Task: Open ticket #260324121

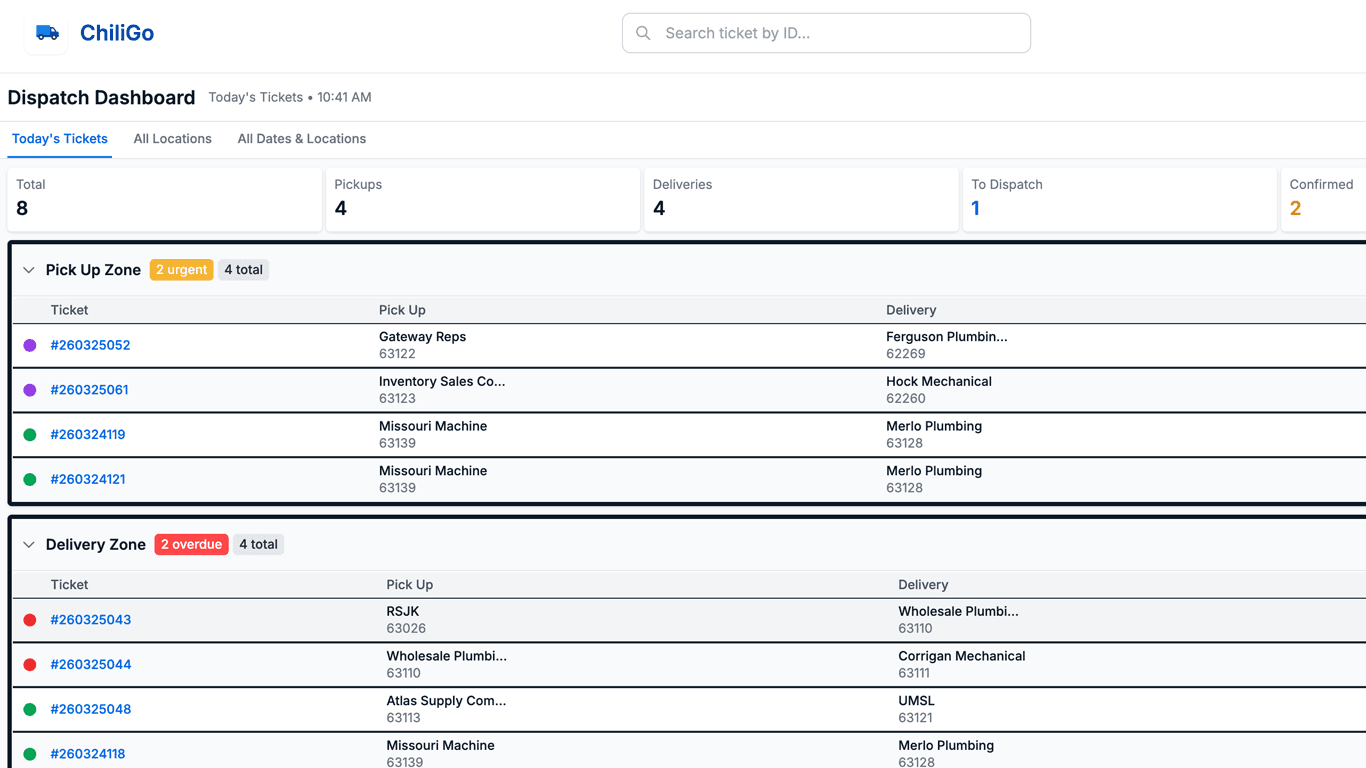Action: [88, 480]
